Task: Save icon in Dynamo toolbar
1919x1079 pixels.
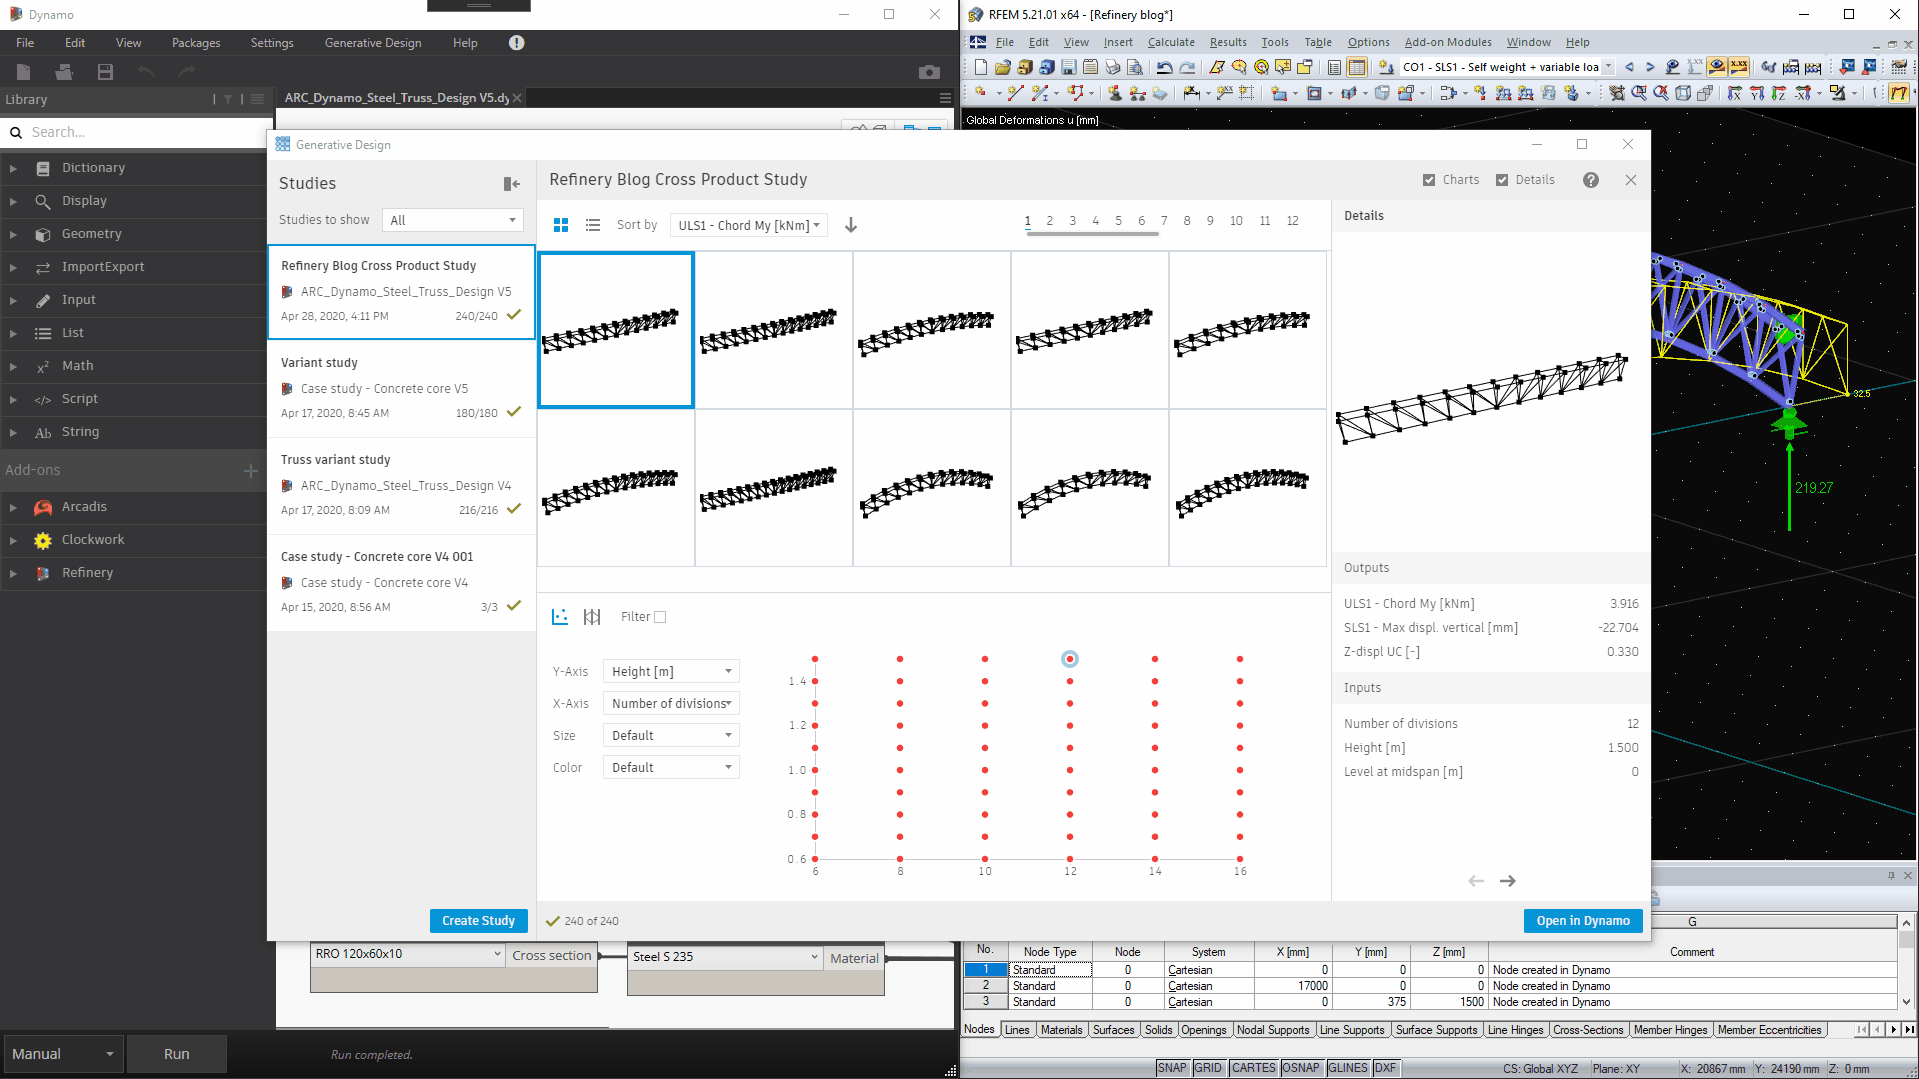Action: [x=105, y=71]
